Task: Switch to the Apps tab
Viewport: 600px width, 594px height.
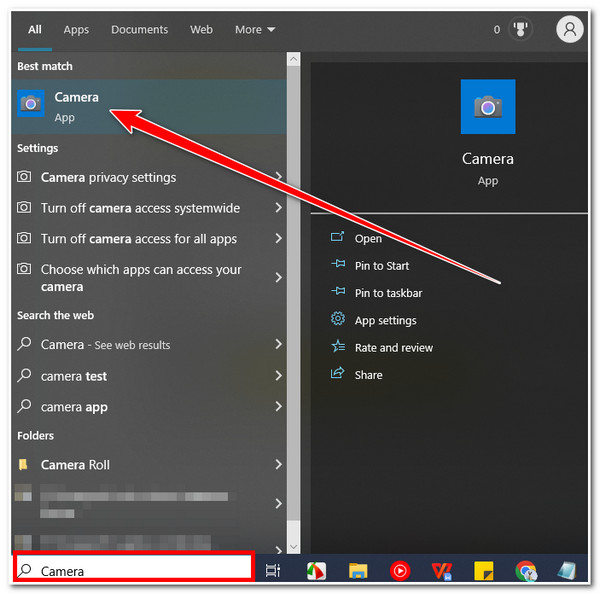Action: click(x=76, y=29)
